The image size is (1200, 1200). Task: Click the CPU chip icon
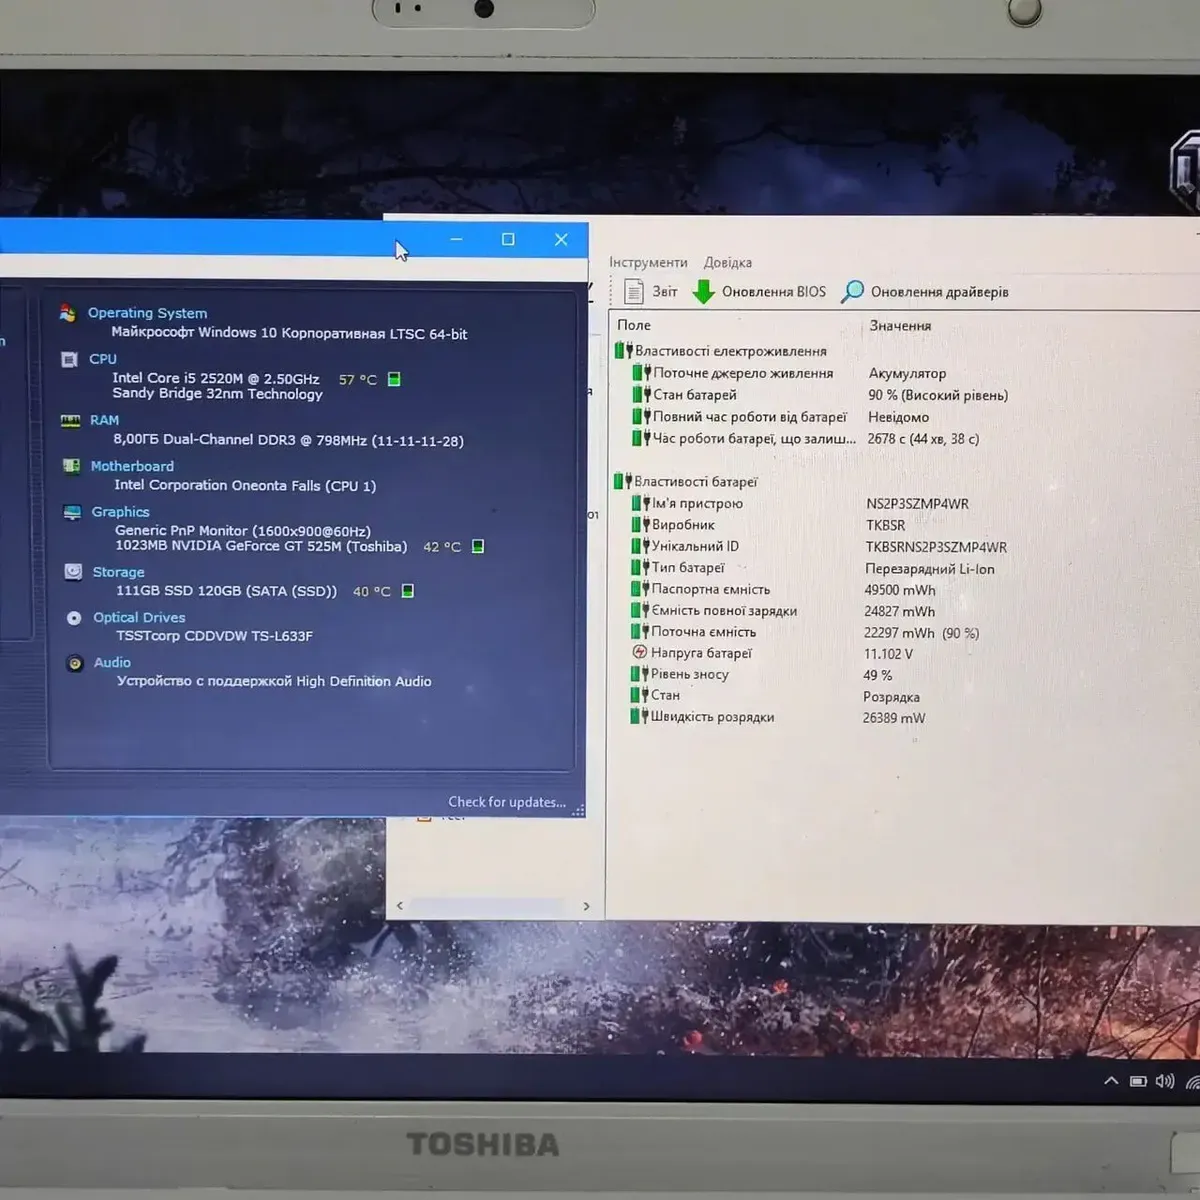[x=69, y=359]
